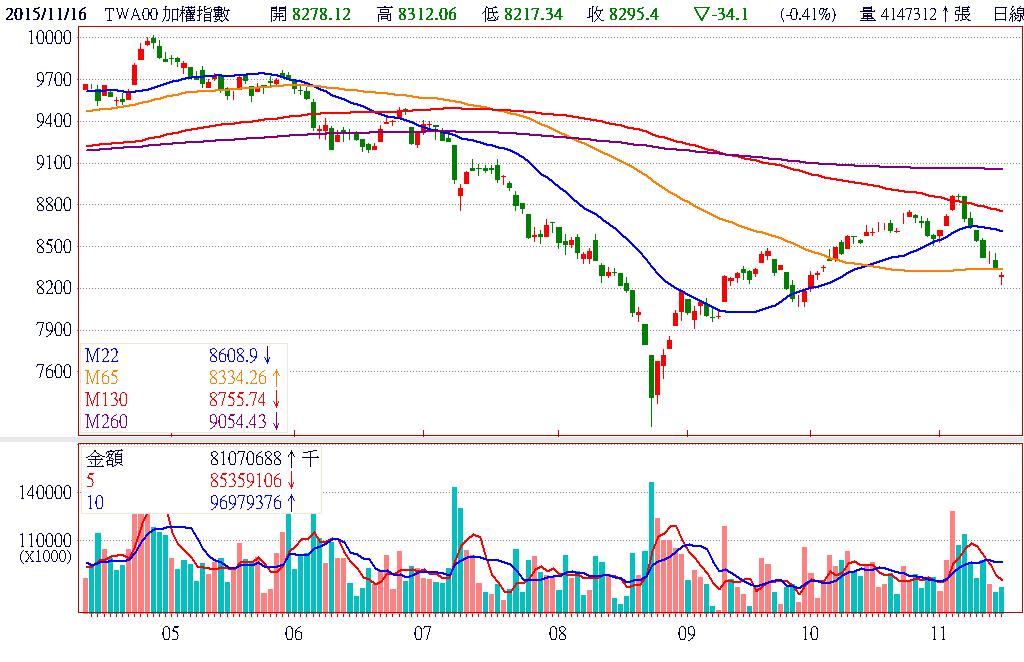Click the percent change (-0.41%)
The image size is (1024, 662).
click(x=808, y=14)
